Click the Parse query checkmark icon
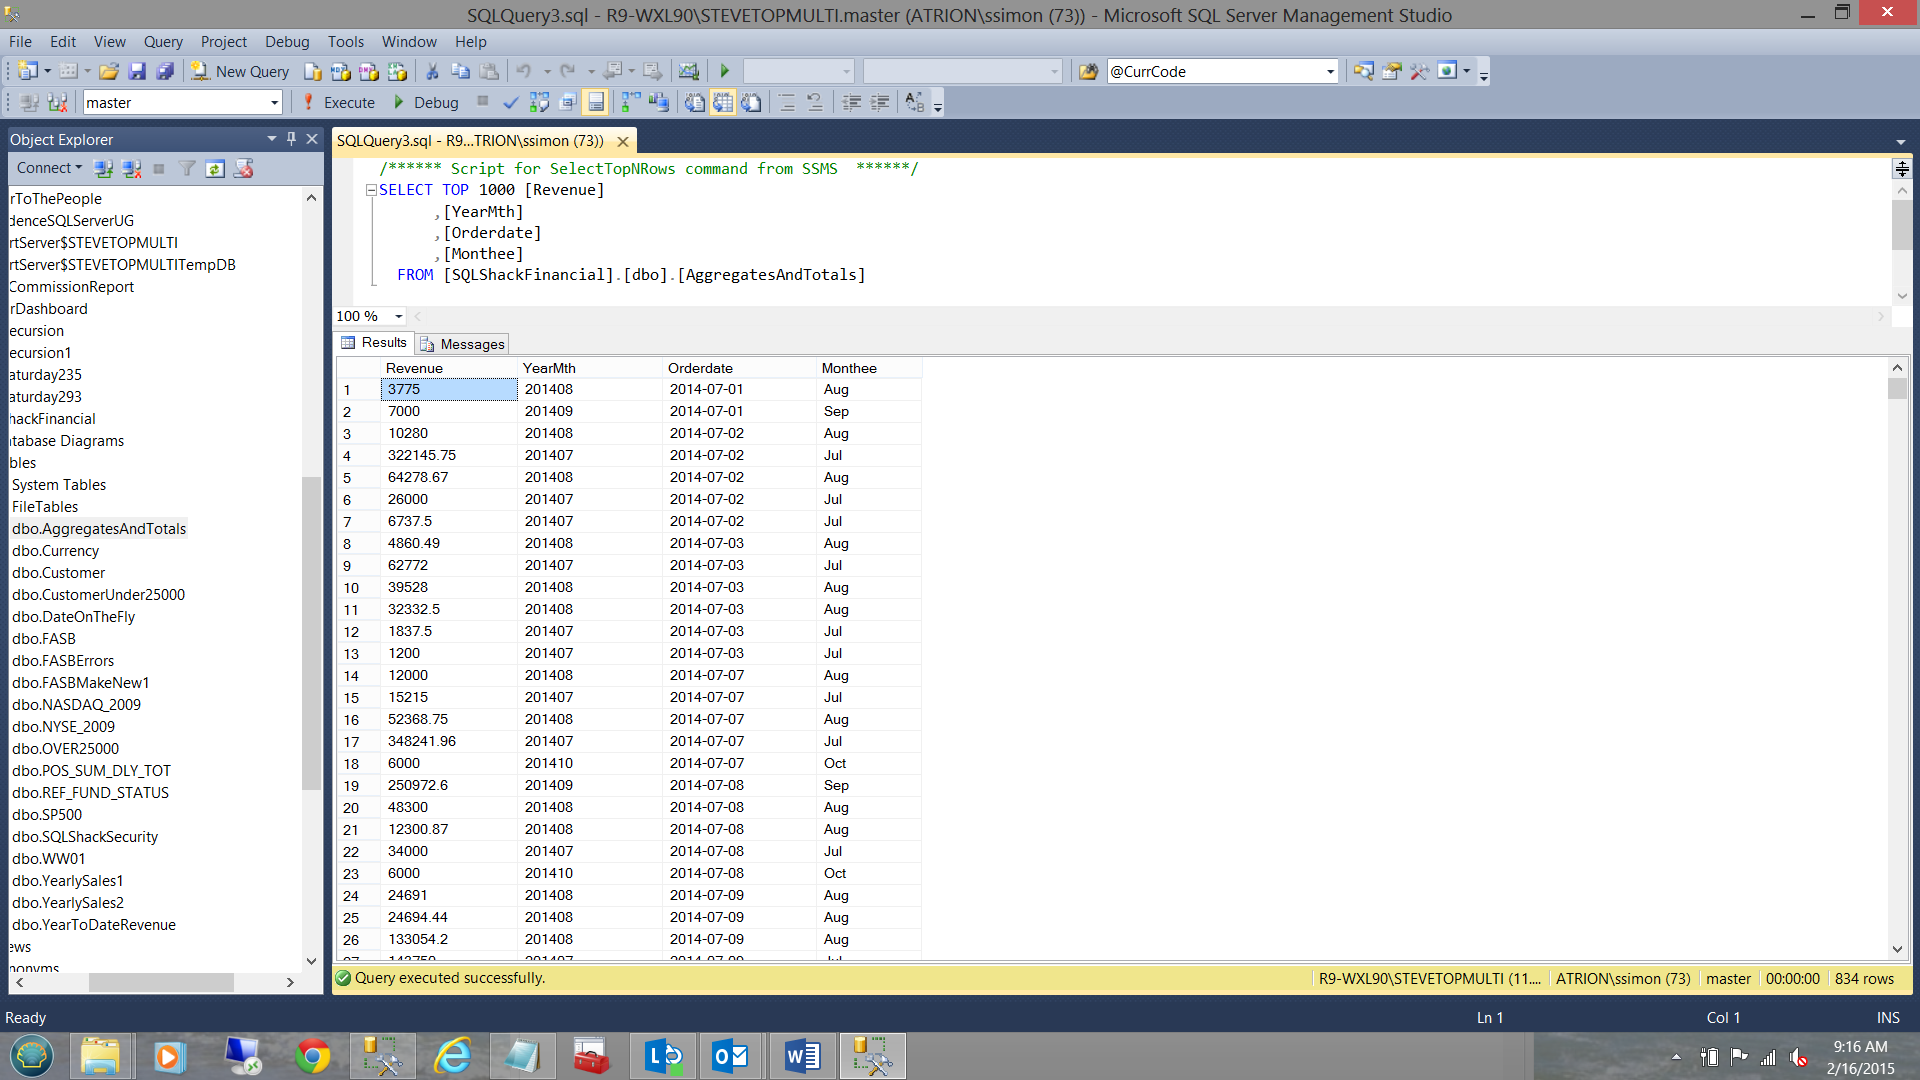This screenshot has width=1920, height=1080. [511, 102]
